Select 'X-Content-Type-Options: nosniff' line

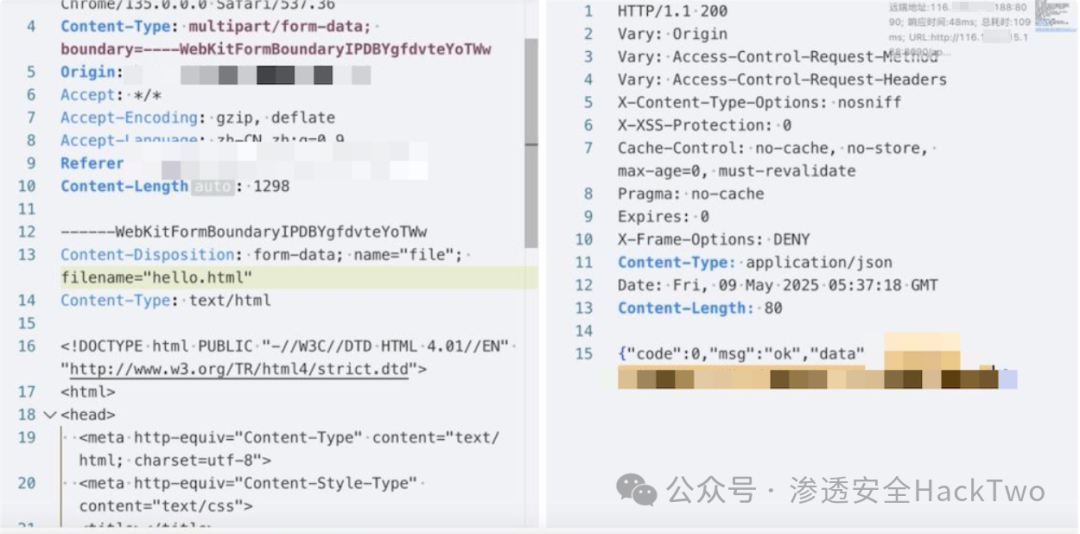click(x=760, y=102)
